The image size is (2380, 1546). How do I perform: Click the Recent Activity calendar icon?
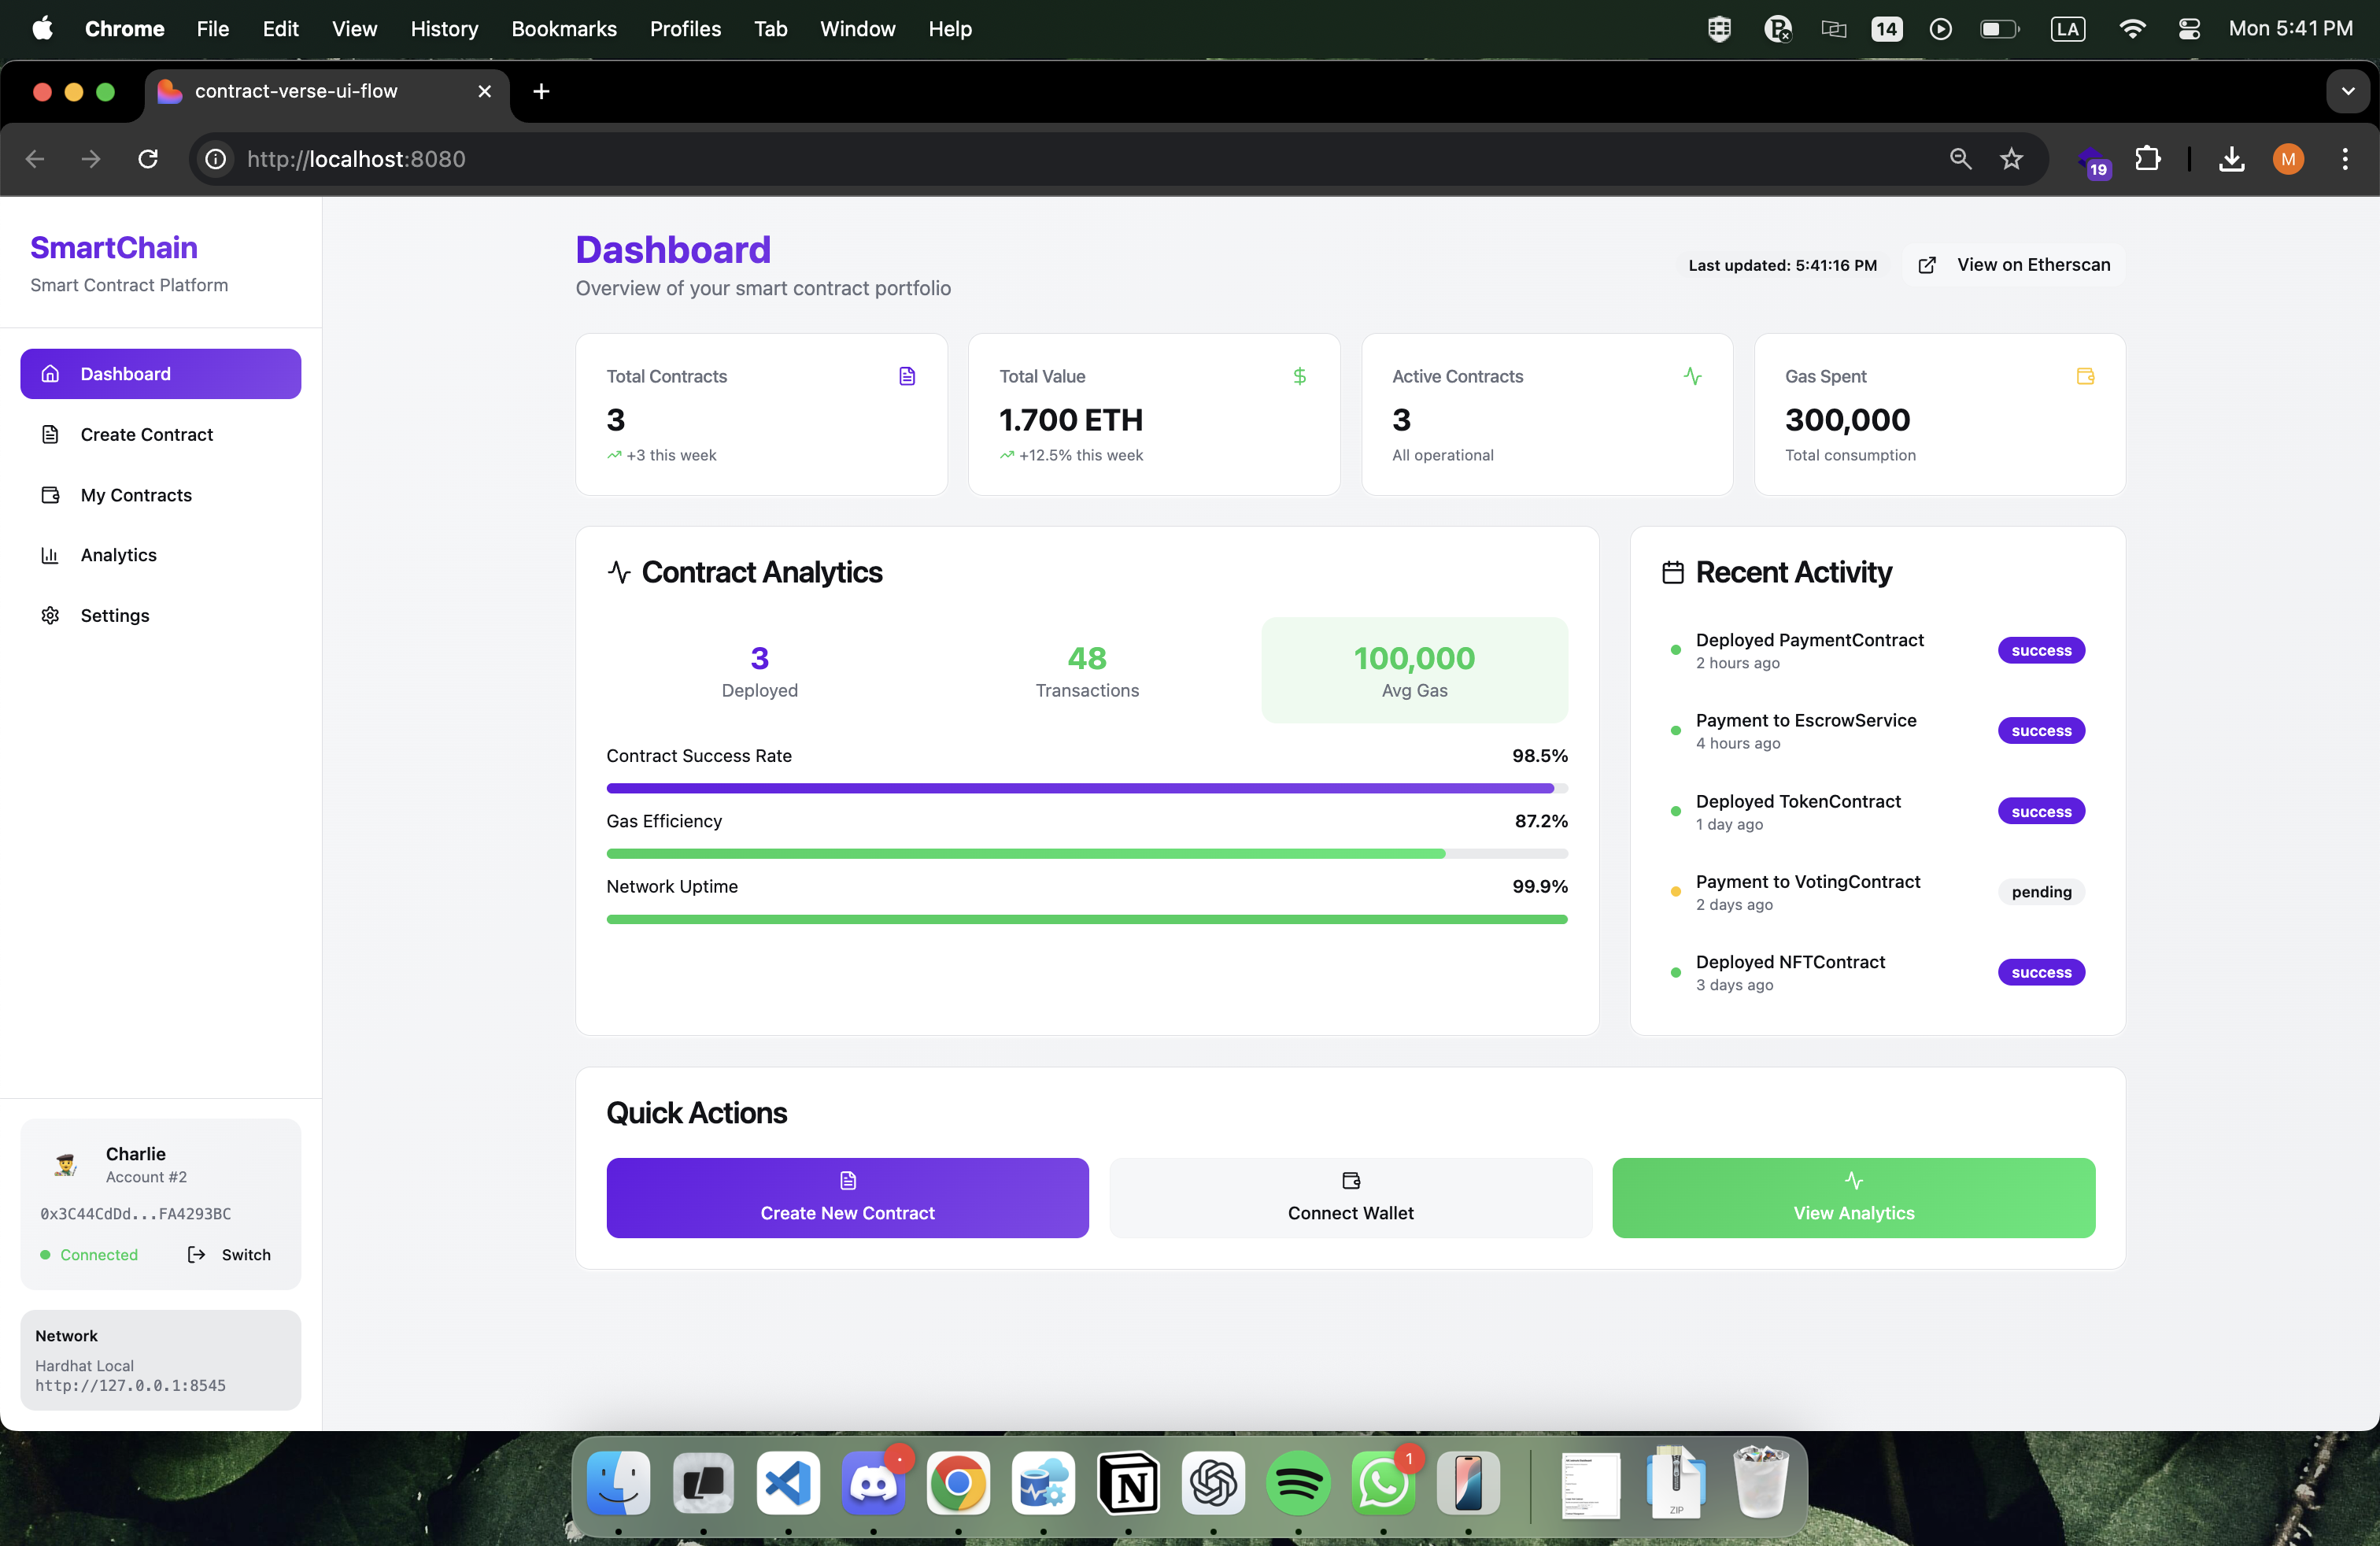click(x=1672, y=572)
